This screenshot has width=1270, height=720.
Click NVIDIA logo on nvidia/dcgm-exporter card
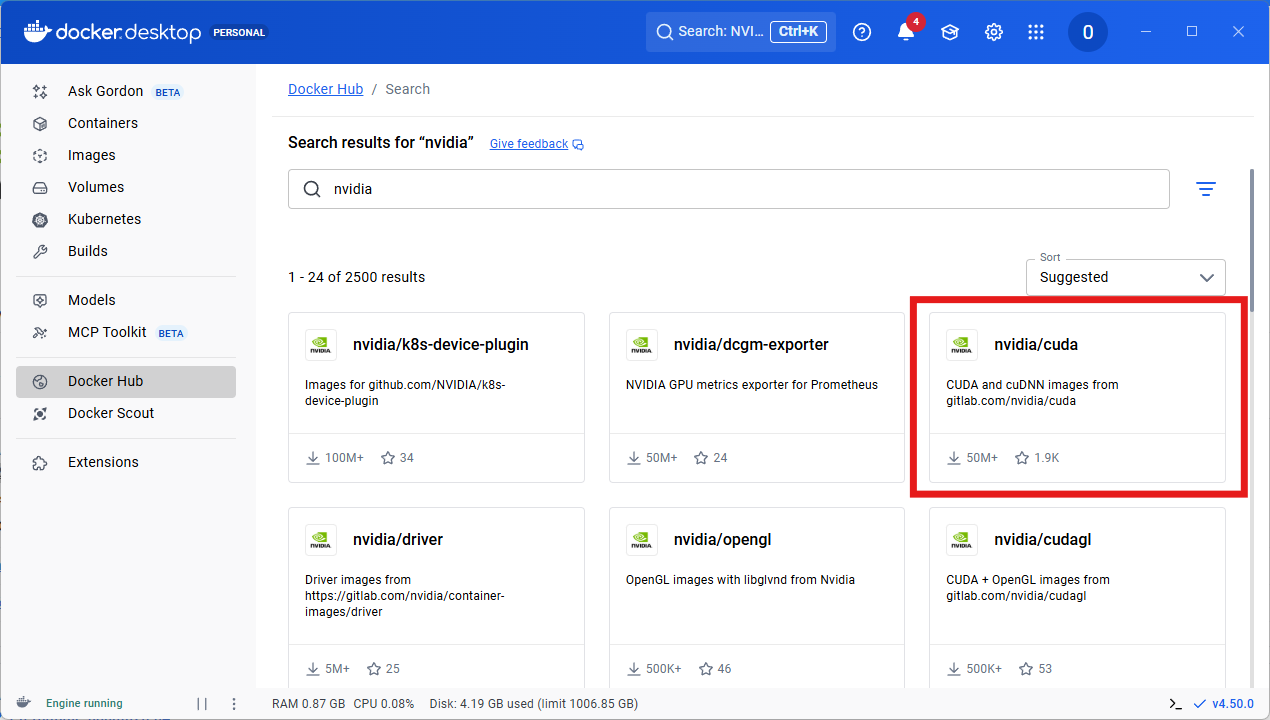pyautogui.click(x=642, y=345)
